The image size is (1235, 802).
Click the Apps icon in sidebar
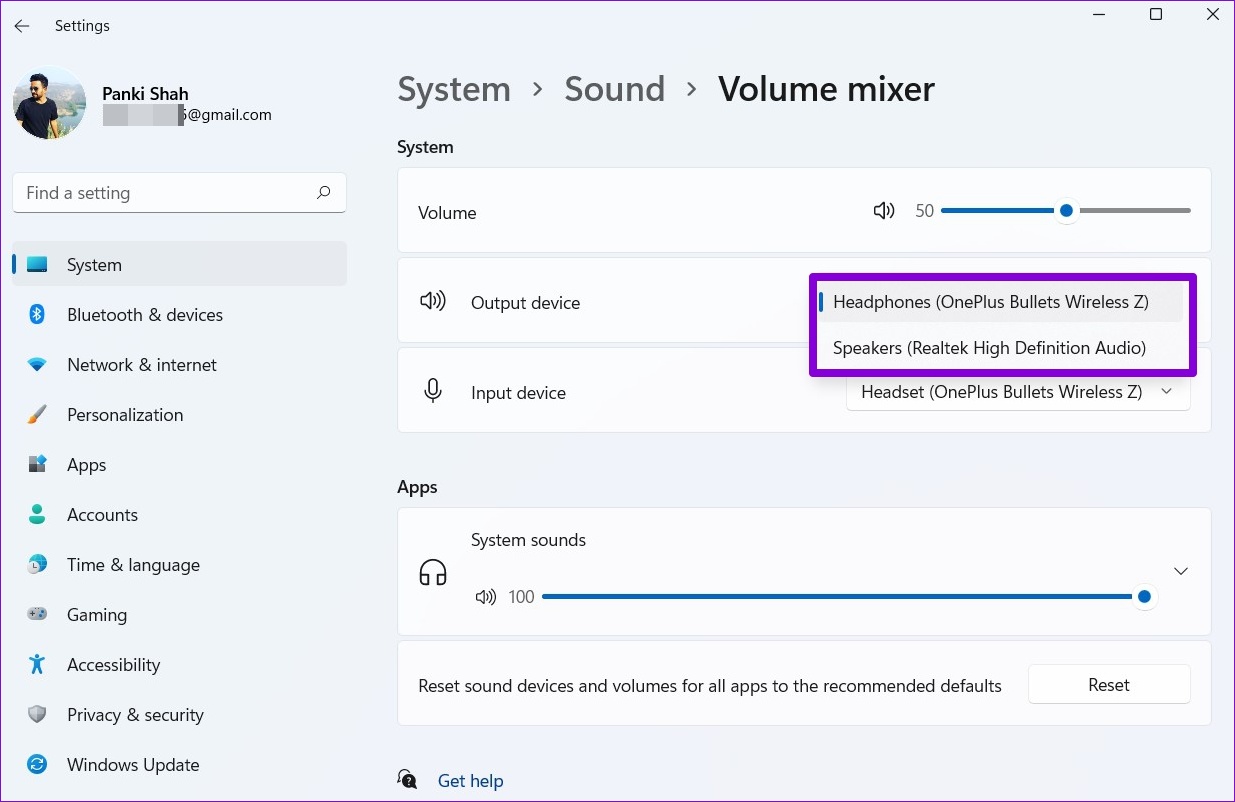click(37, 465)
